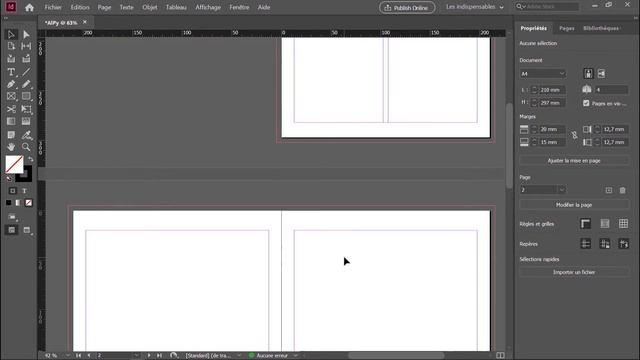The width and height of the screenshot is (640, 360).
Task: Click the Home icon
Action: [x=29, y=7]
